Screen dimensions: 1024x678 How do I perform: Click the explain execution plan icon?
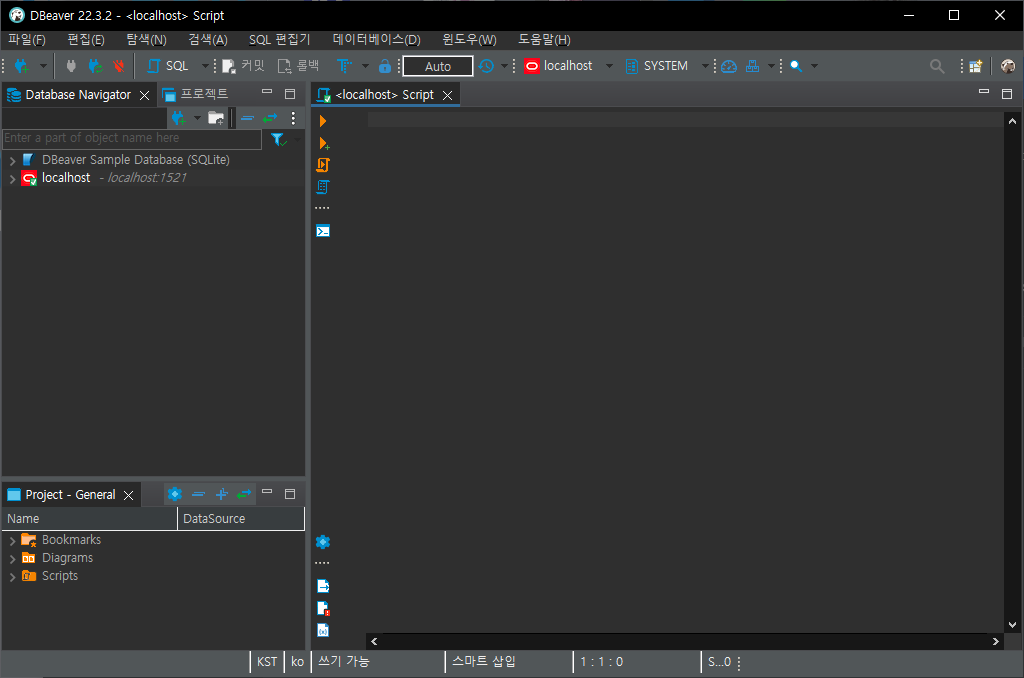point(323,187)
